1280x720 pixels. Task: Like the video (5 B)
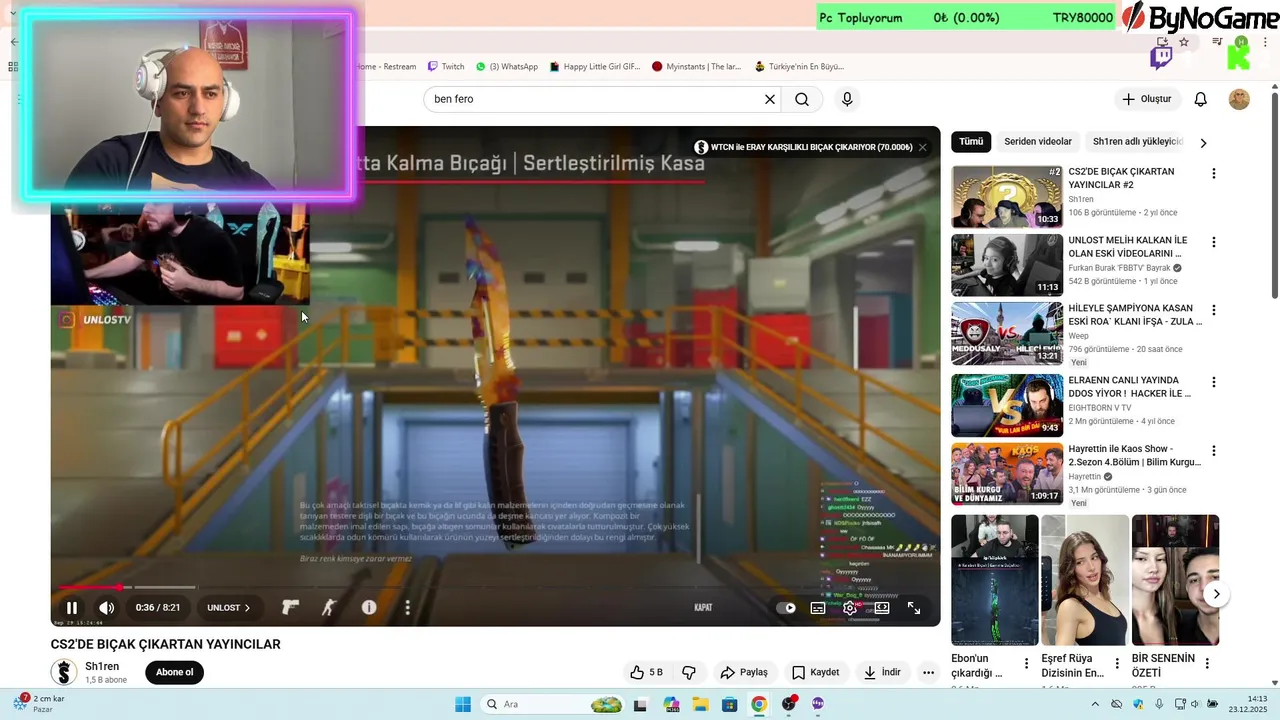[x=646, y=672]
